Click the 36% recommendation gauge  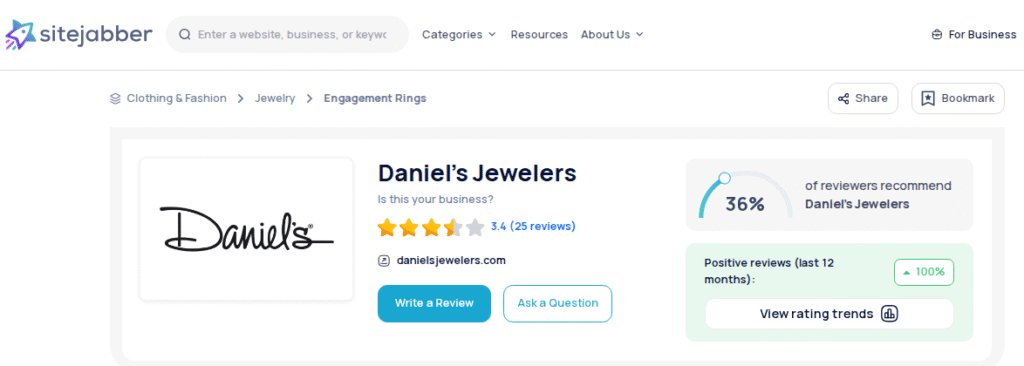744,195
